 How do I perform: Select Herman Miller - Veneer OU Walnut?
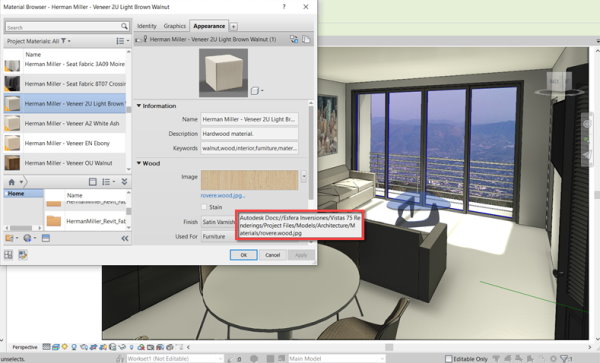[x=64, y=163]
